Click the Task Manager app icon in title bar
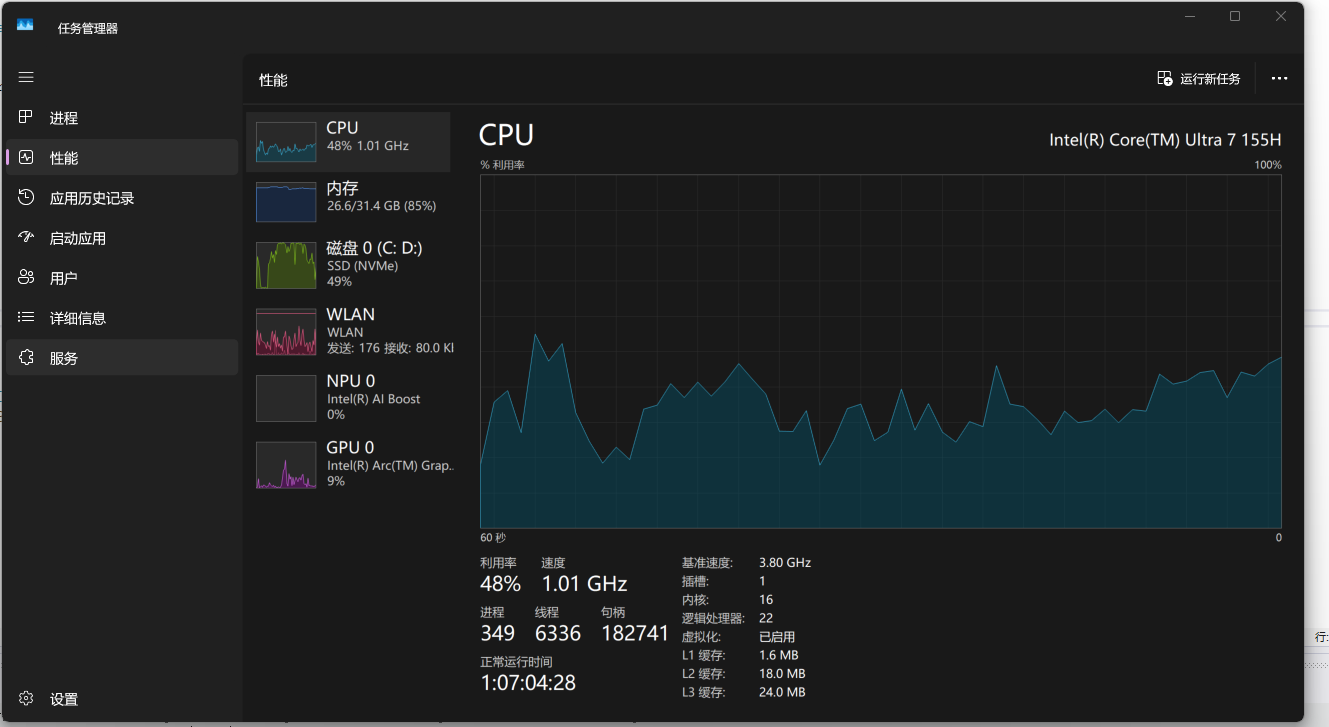Image resolution: width=1329 pixels, height=727 pixels. 25,25
